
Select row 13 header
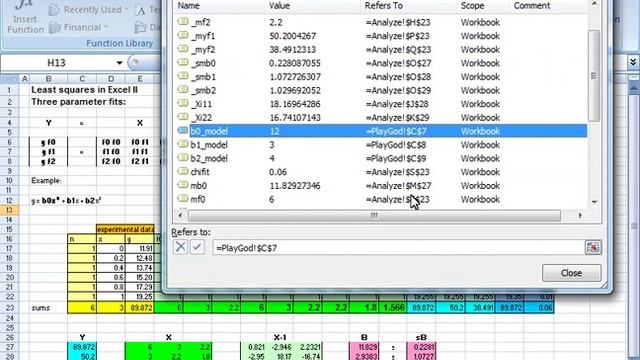[9, 210]
